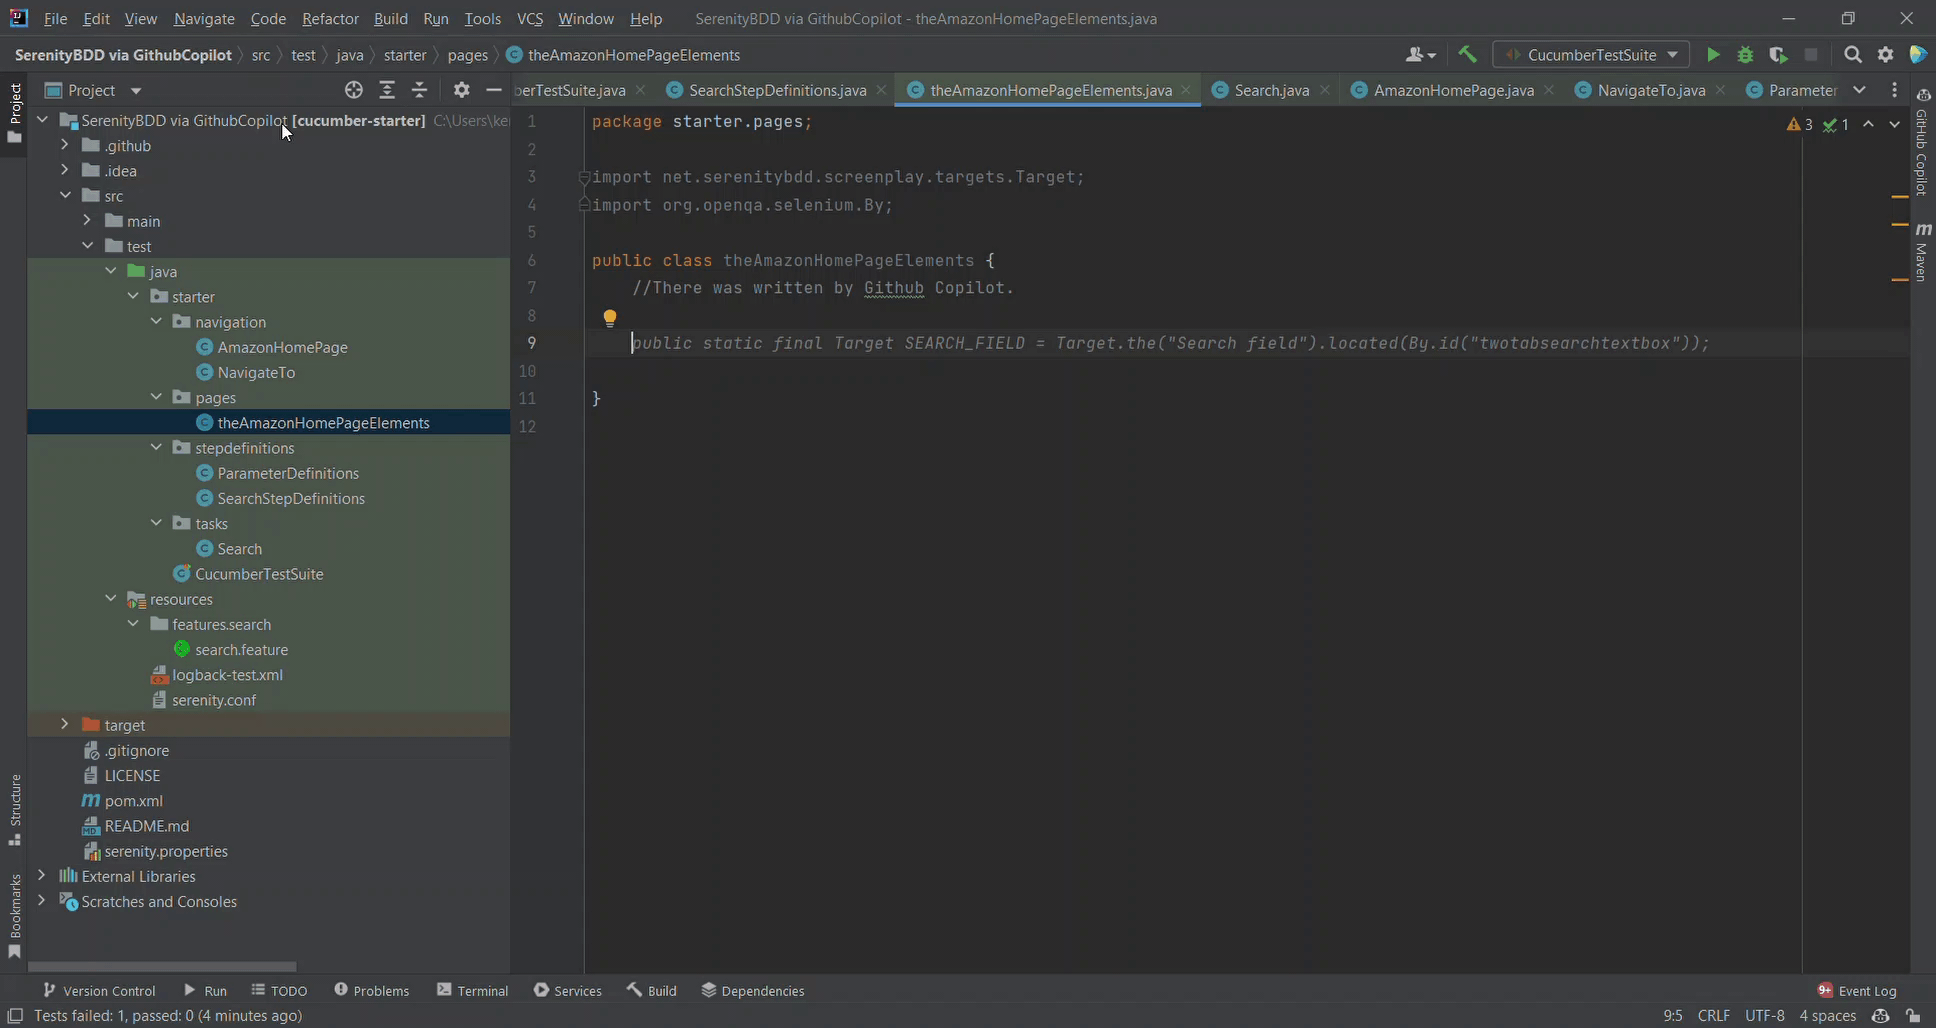The height and width of the screenshot is (1028, 1936).
Task: Change UTF-8 file encoding in status bar
Action: (x=1765, y=1015)
